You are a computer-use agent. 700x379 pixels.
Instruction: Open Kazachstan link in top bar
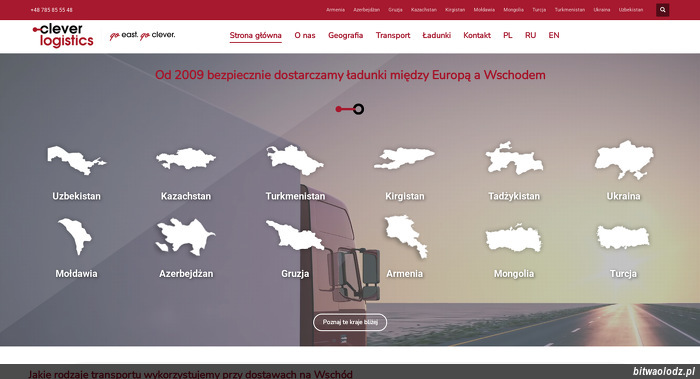[x=424, y=10]
